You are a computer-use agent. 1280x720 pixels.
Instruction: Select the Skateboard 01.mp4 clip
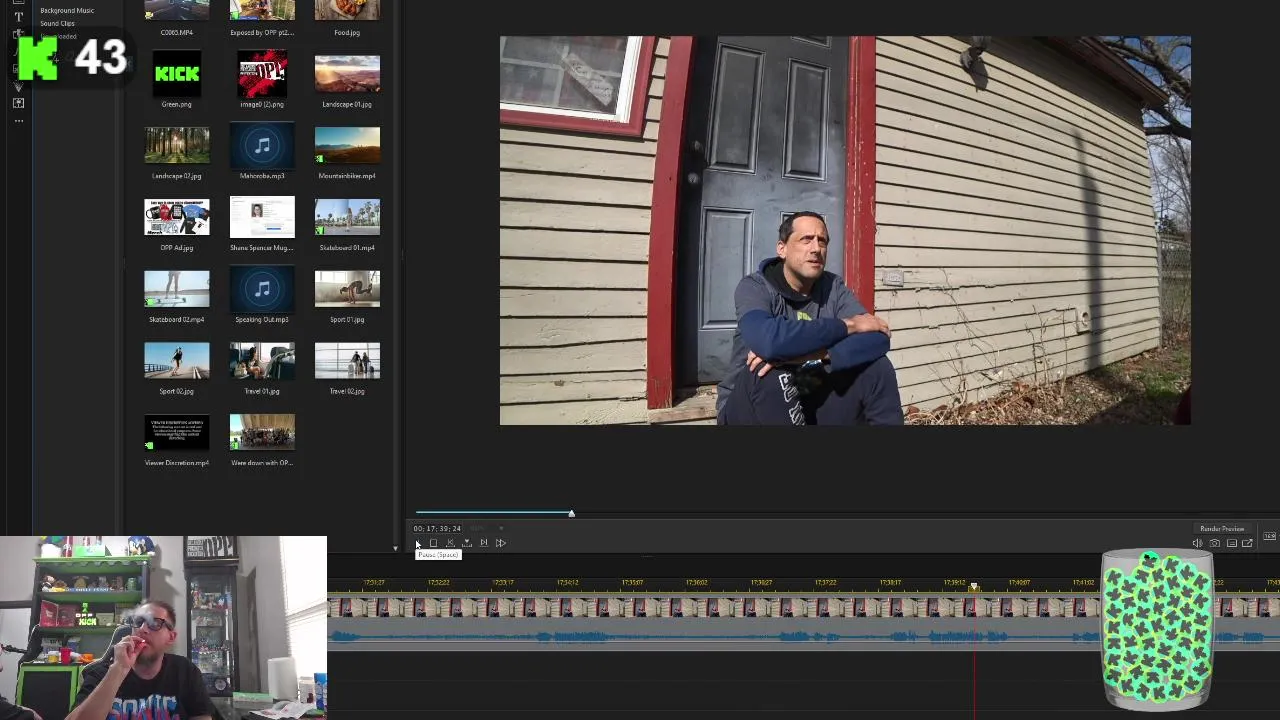click(x=347, y=217)
